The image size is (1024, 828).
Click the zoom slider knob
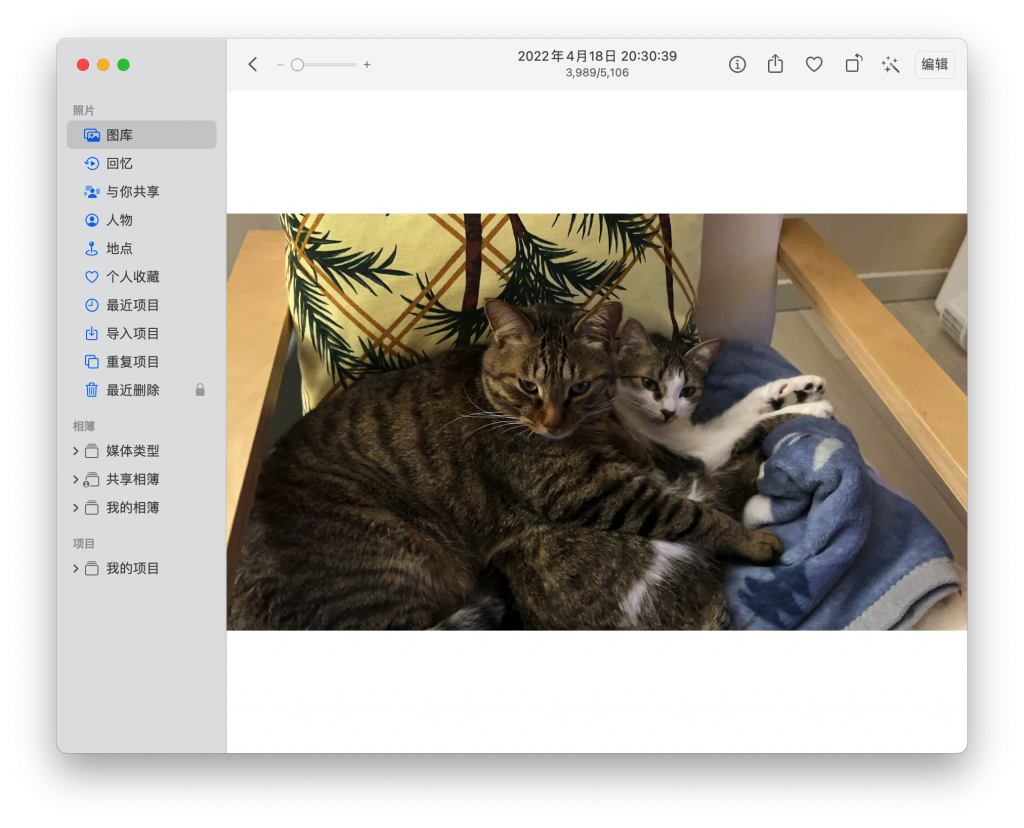coord(297,65)
